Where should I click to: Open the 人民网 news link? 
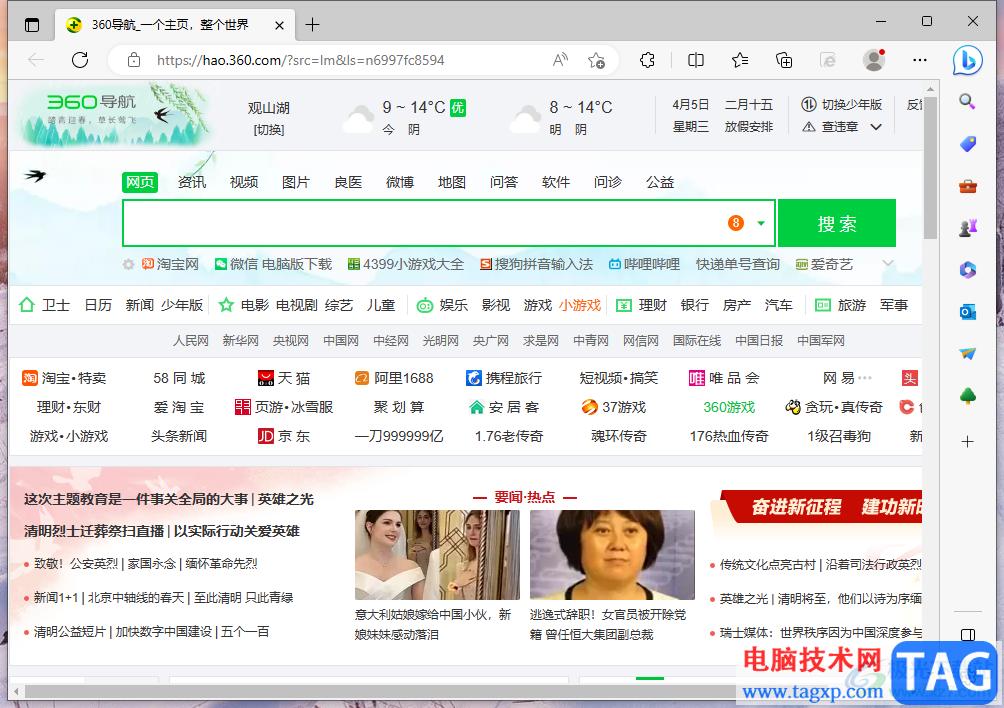(191, 341)
